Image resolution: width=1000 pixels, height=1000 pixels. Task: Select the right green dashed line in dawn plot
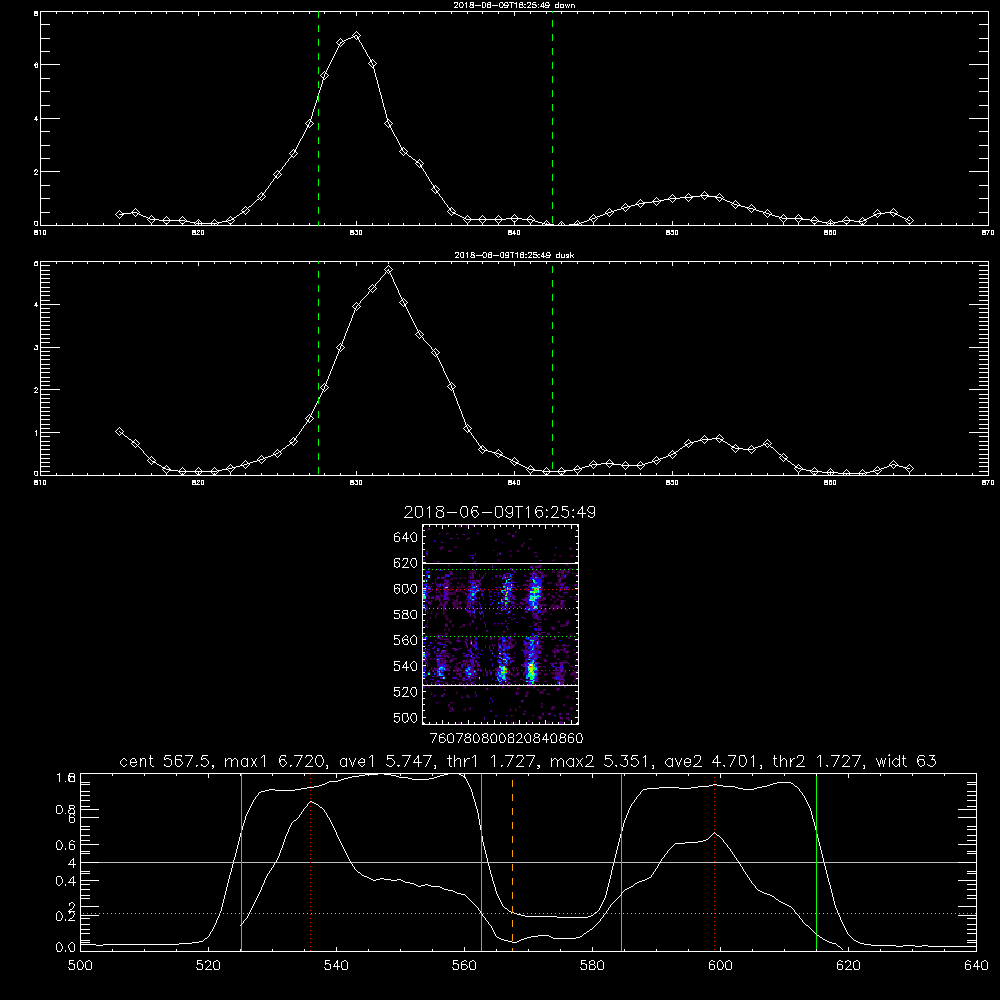click(552, 119)
